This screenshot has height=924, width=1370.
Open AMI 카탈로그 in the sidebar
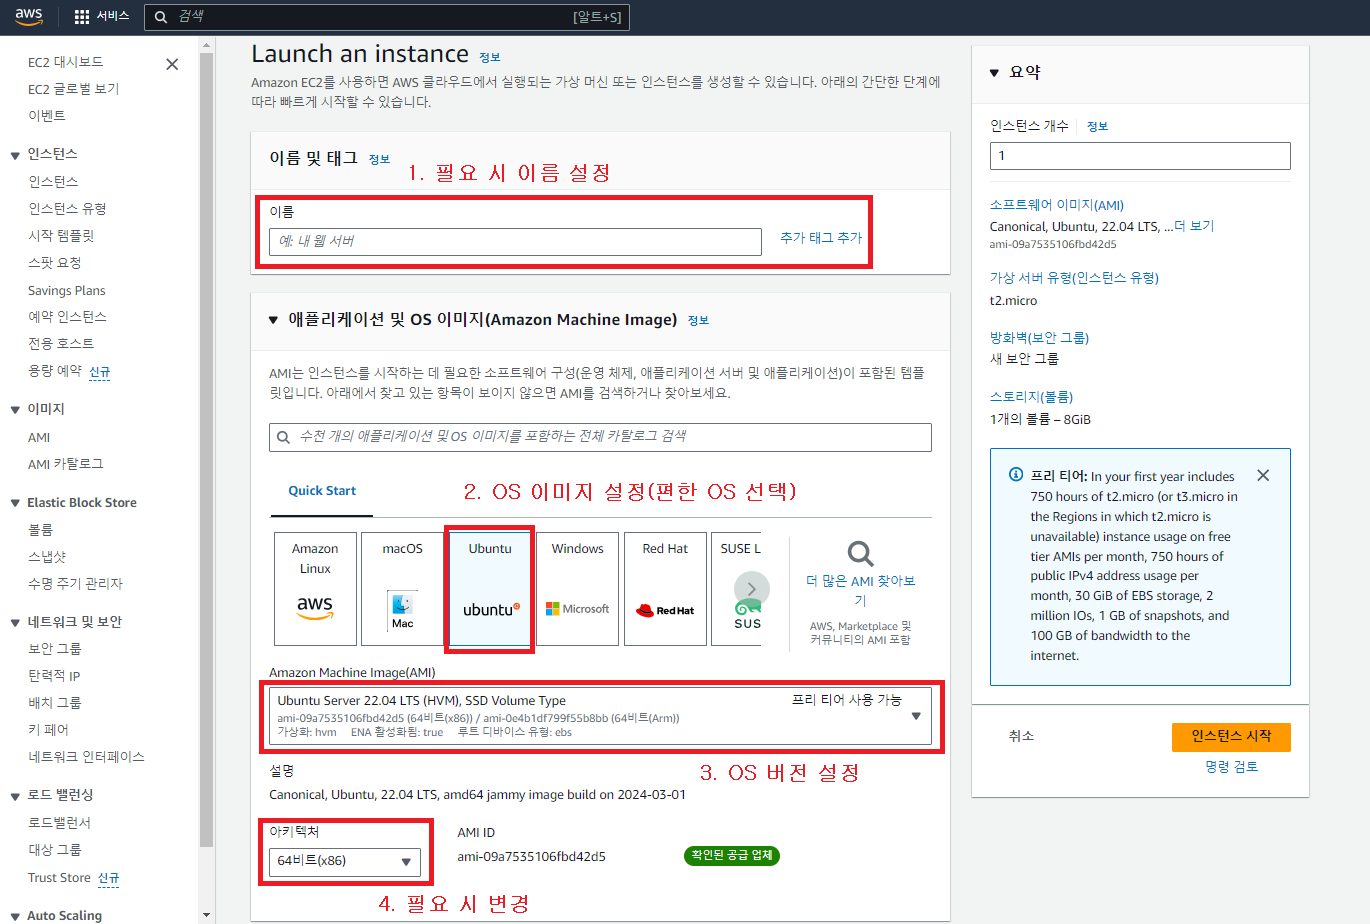(65, 465)
